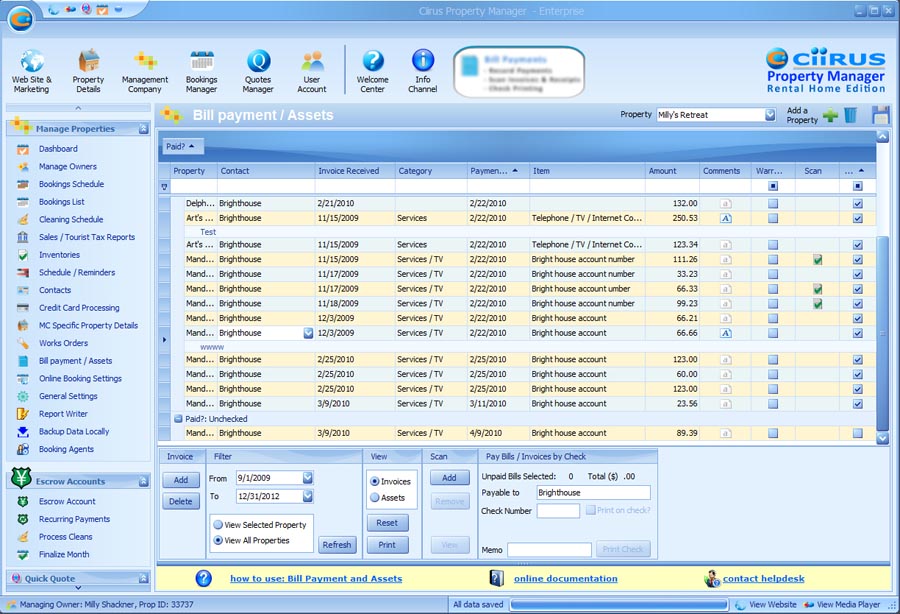This screenshot has width=900, height=614.
Task: Open Contact dropdown on selected Brighthouse row
Action: point(308,333)
